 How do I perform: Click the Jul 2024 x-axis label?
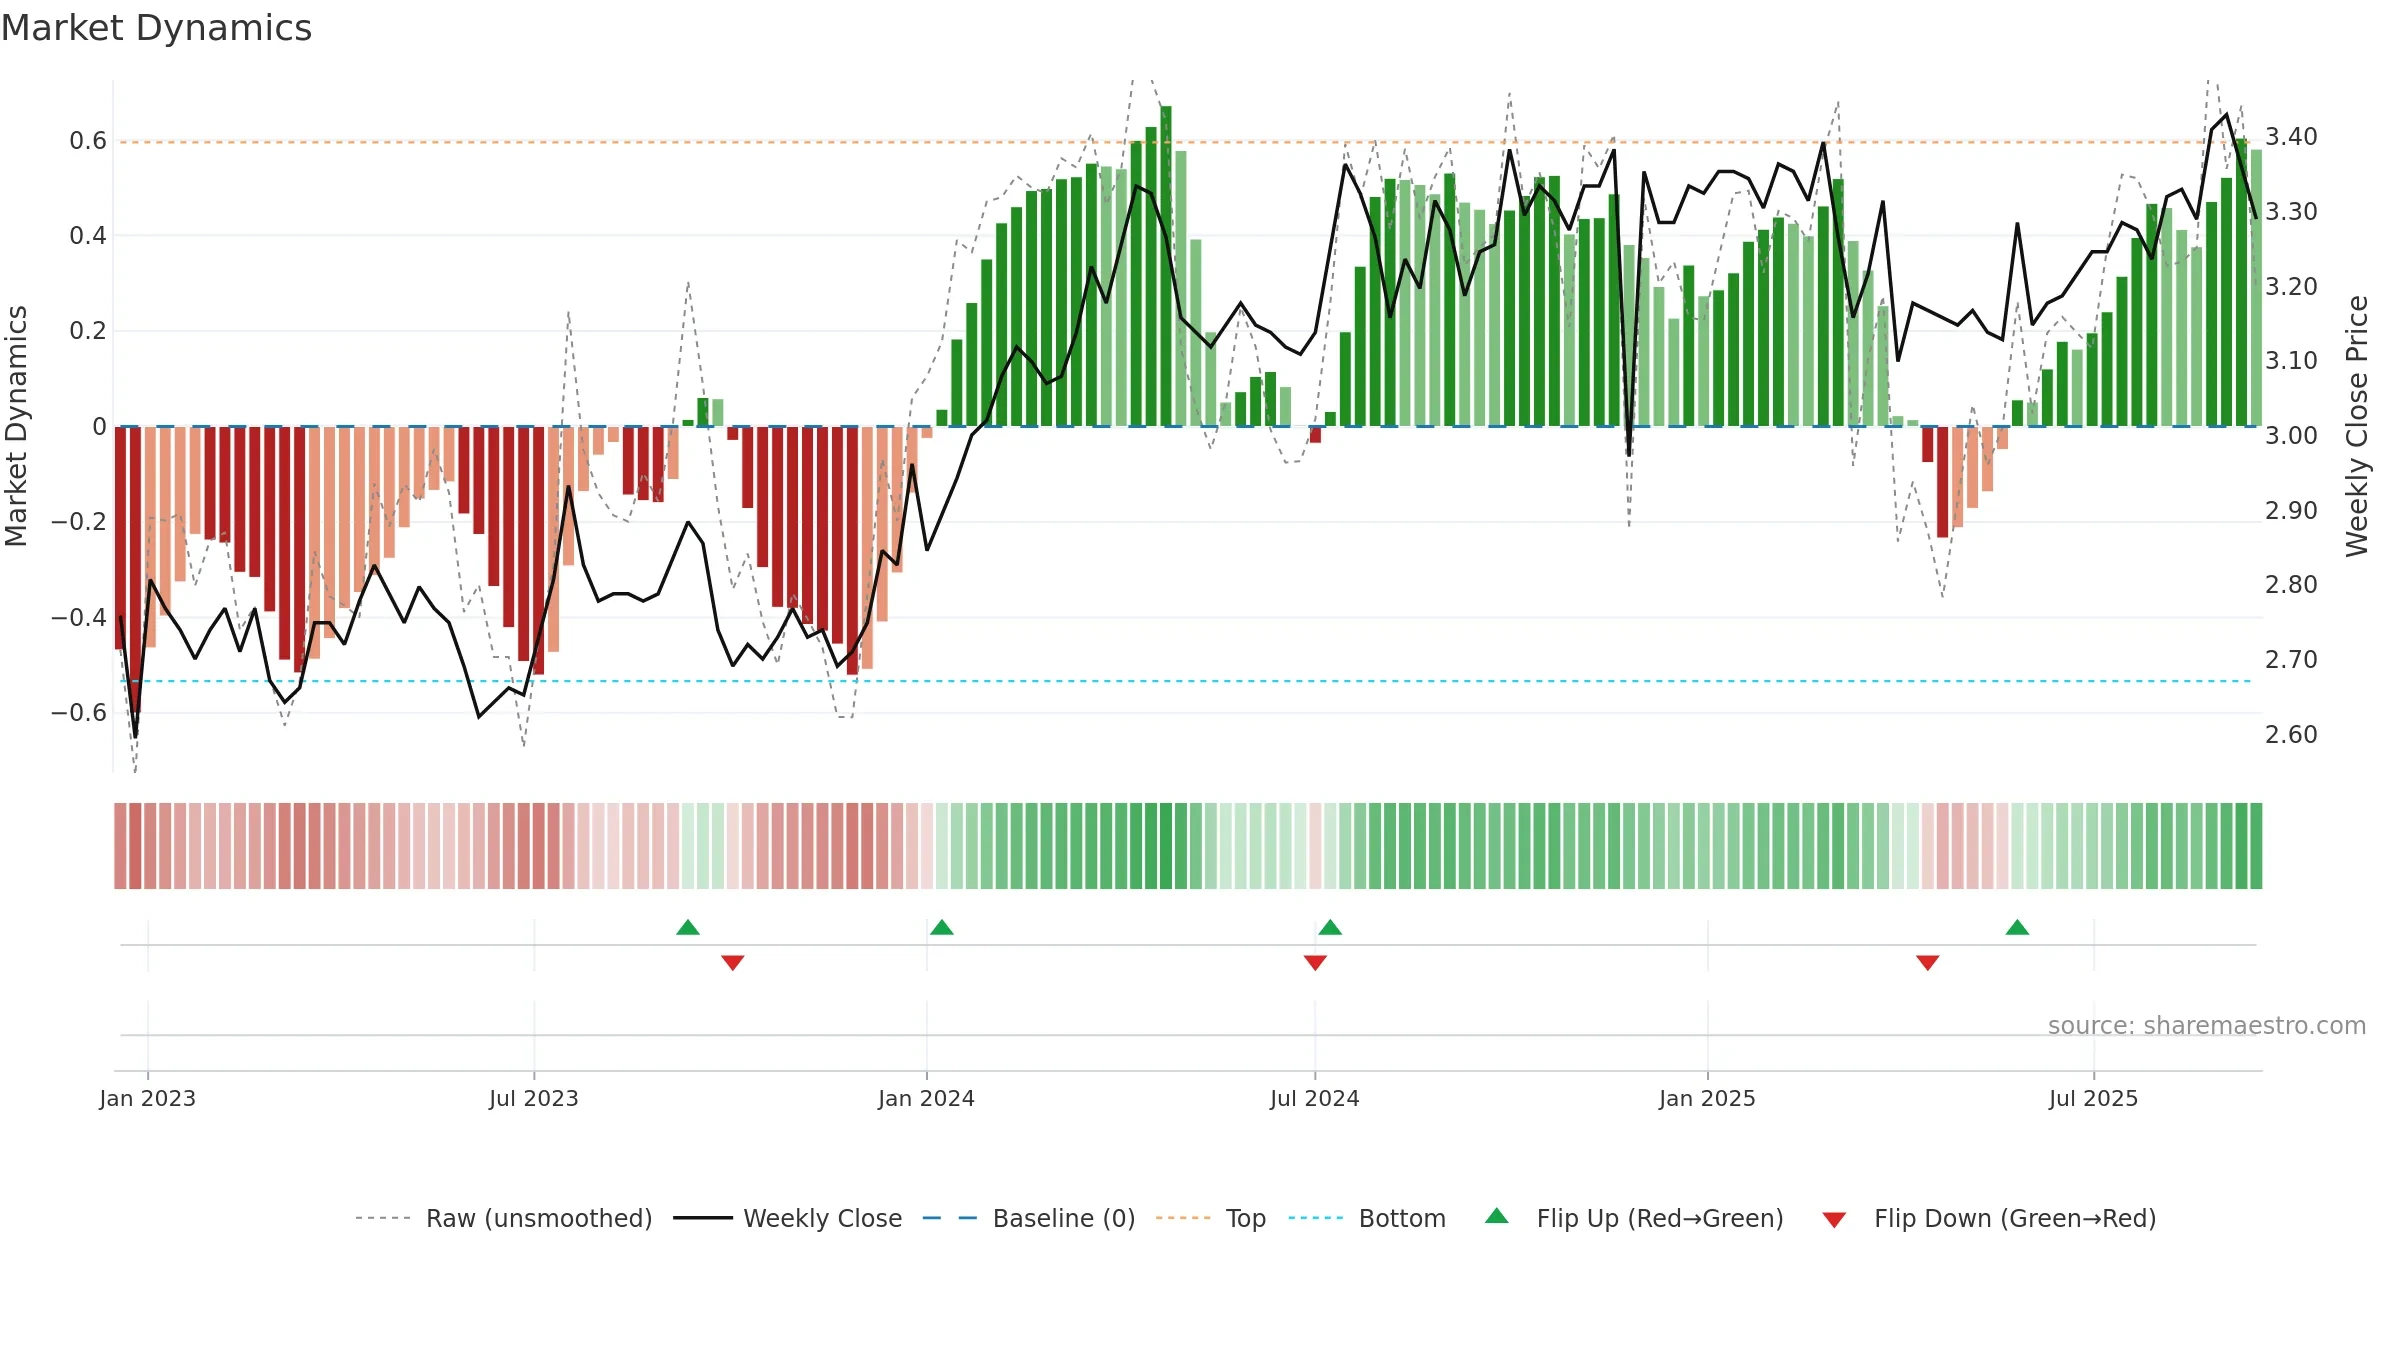[x=1315, y=1098]
